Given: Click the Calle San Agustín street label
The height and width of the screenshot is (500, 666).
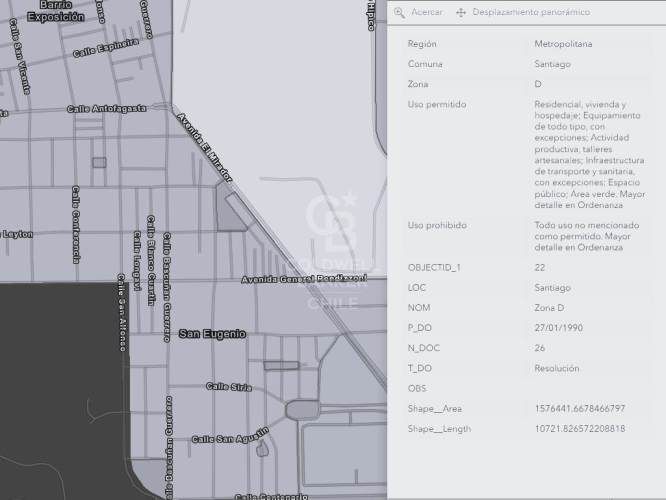Looking at the screenshot, I should 229,437.
